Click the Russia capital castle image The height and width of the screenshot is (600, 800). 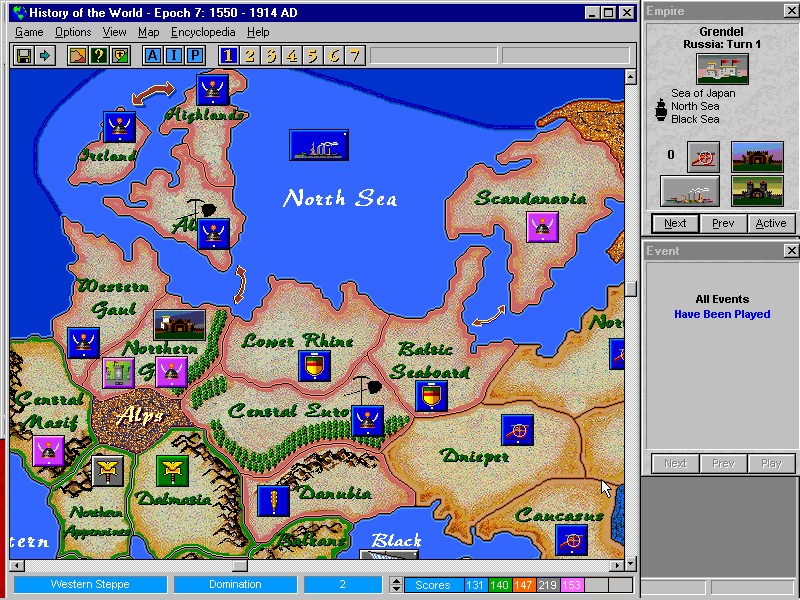pyautogui.click(x=722, y=69)
